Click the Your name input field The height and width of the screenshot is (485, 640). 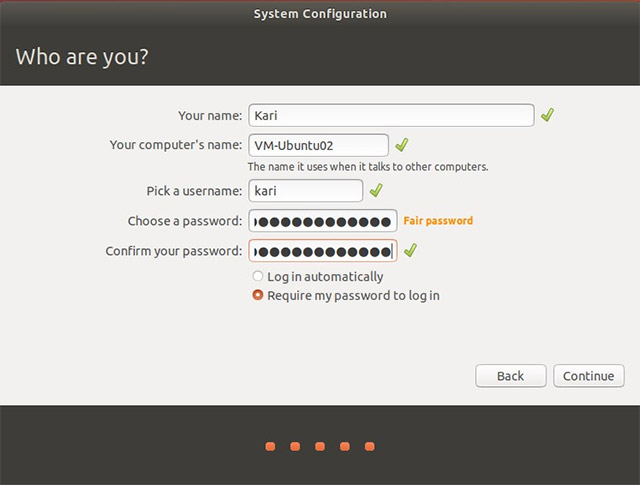pos(391,115)
